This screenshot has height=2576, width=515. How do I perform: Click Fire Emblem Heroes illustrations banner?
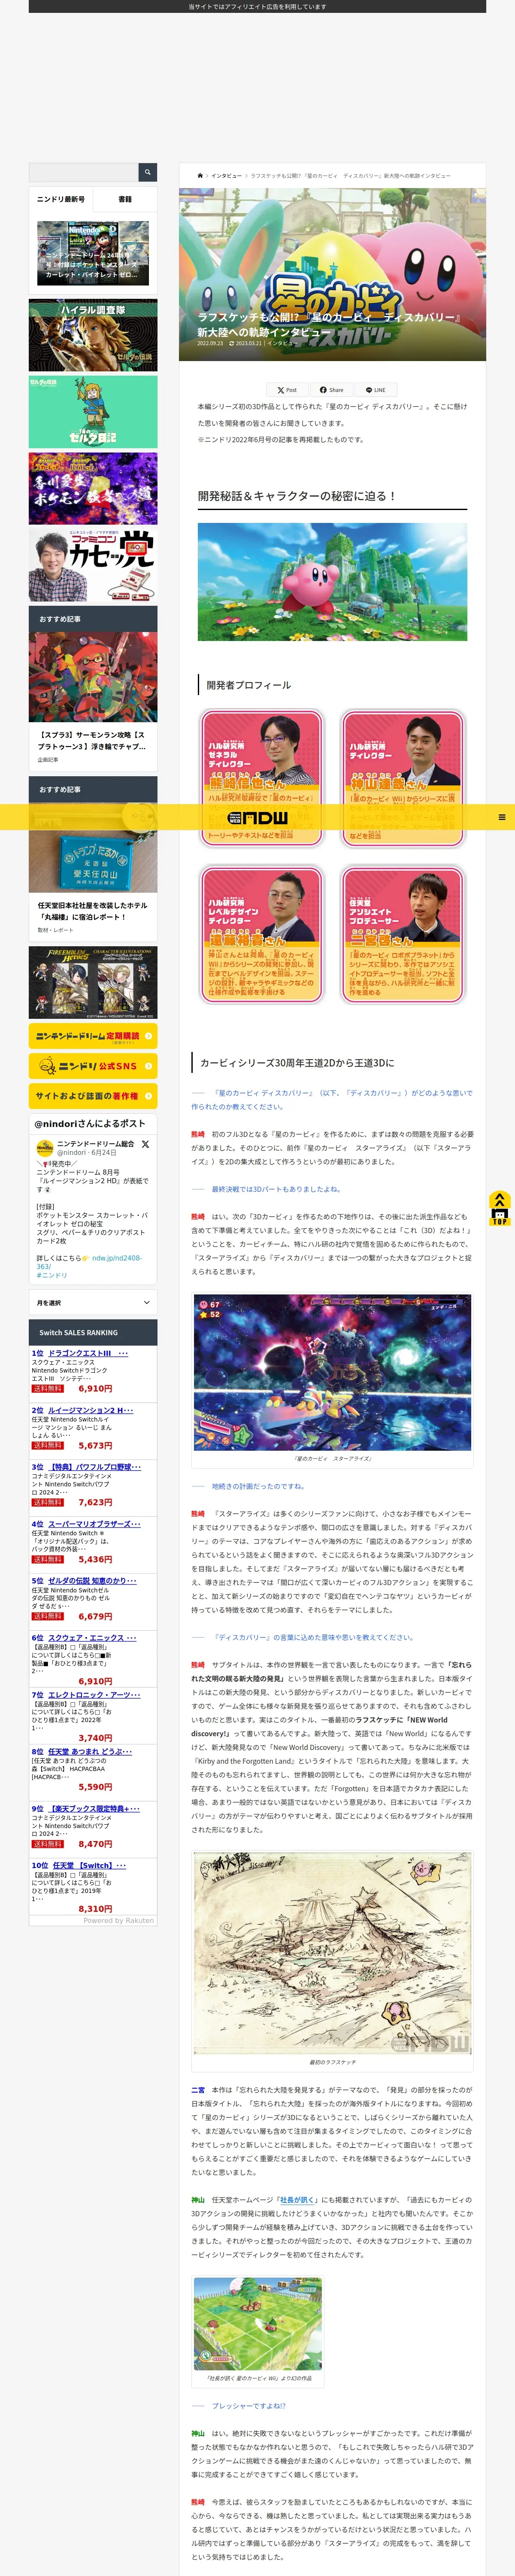click(93, 983)
